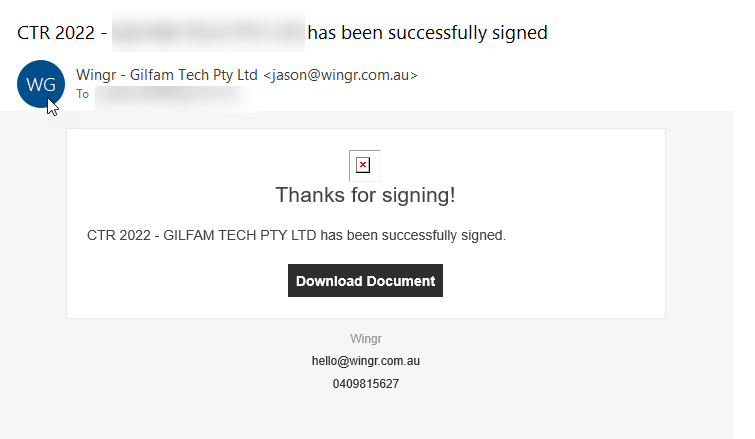755x439 pixels.
Task: Click "CTR 2022" in the subject line
Action: click(54, 33)
